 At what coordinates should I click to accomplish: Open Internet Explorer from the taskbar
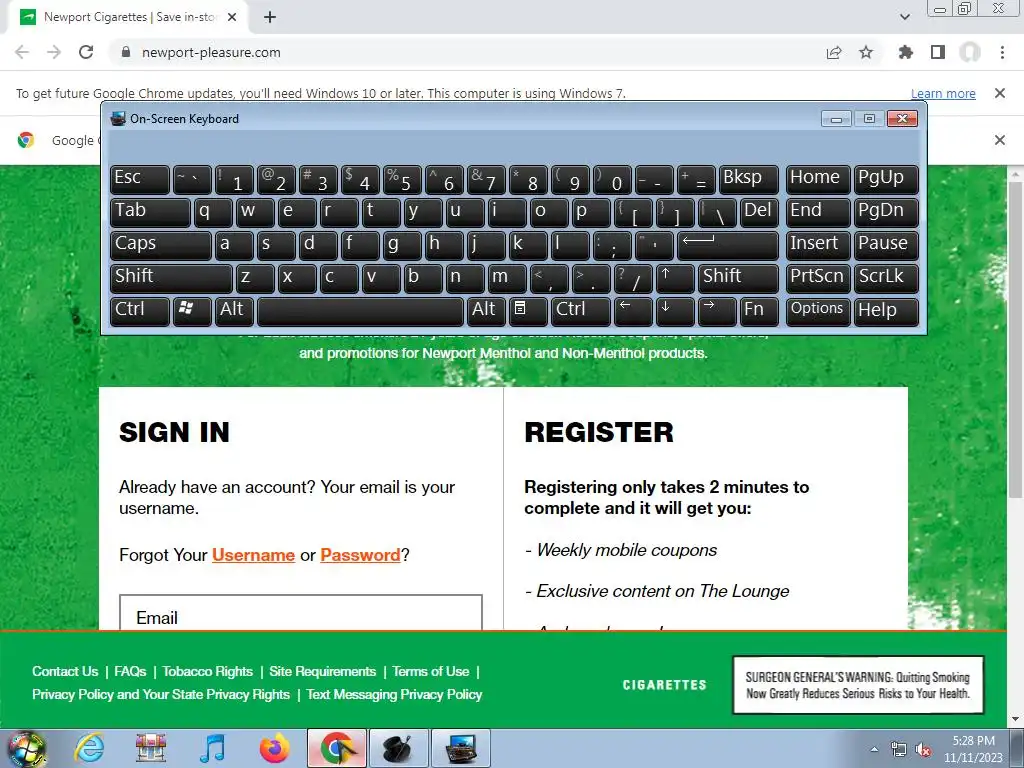(89, 748)
